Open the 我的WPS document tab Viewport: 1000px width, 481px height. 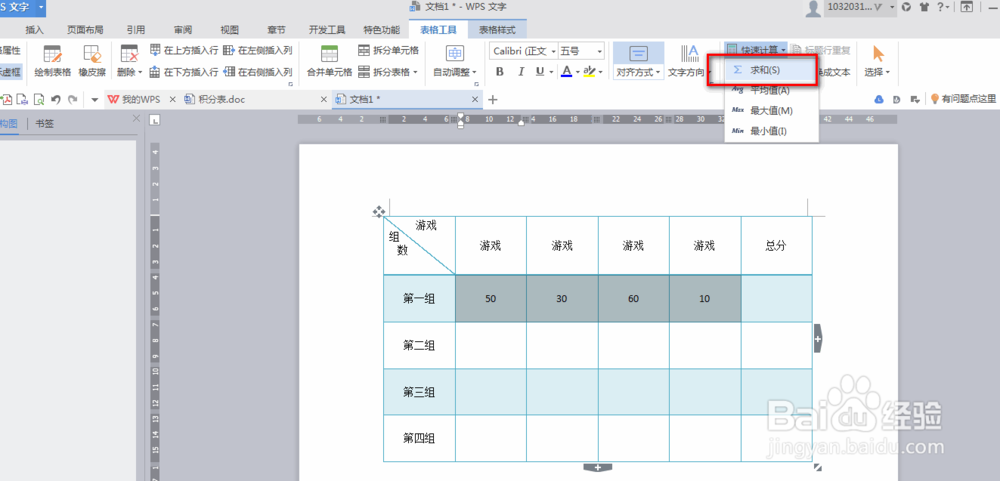134,100
